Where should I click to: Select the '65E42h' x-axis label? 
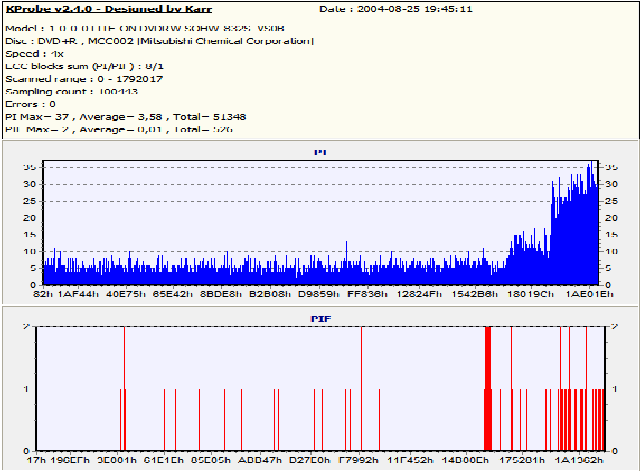pos(173,294)
